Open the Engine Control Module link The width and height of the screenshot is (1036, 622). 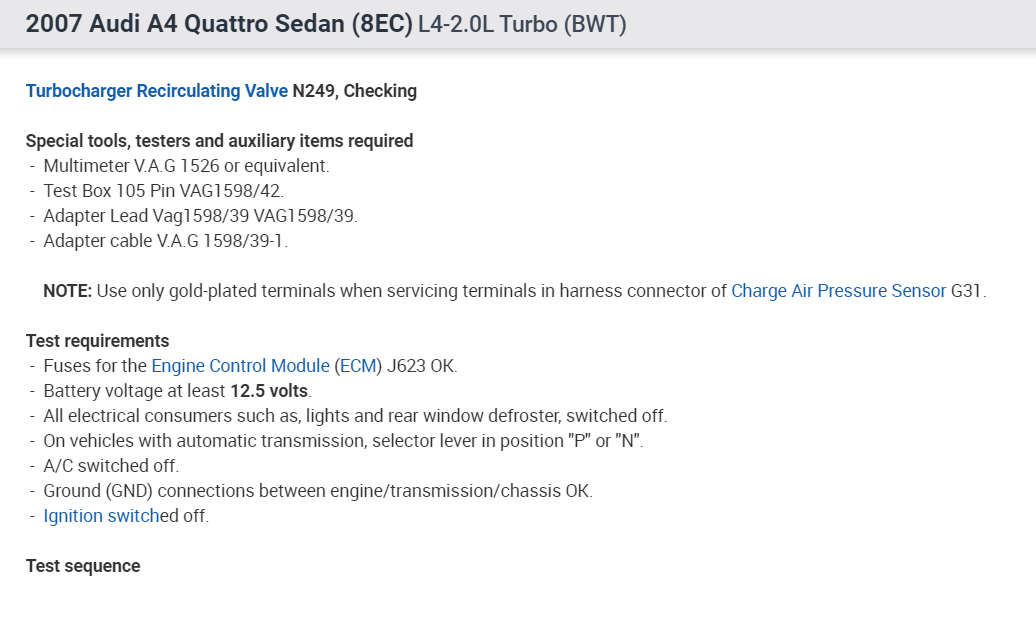(x=240, y=366)
